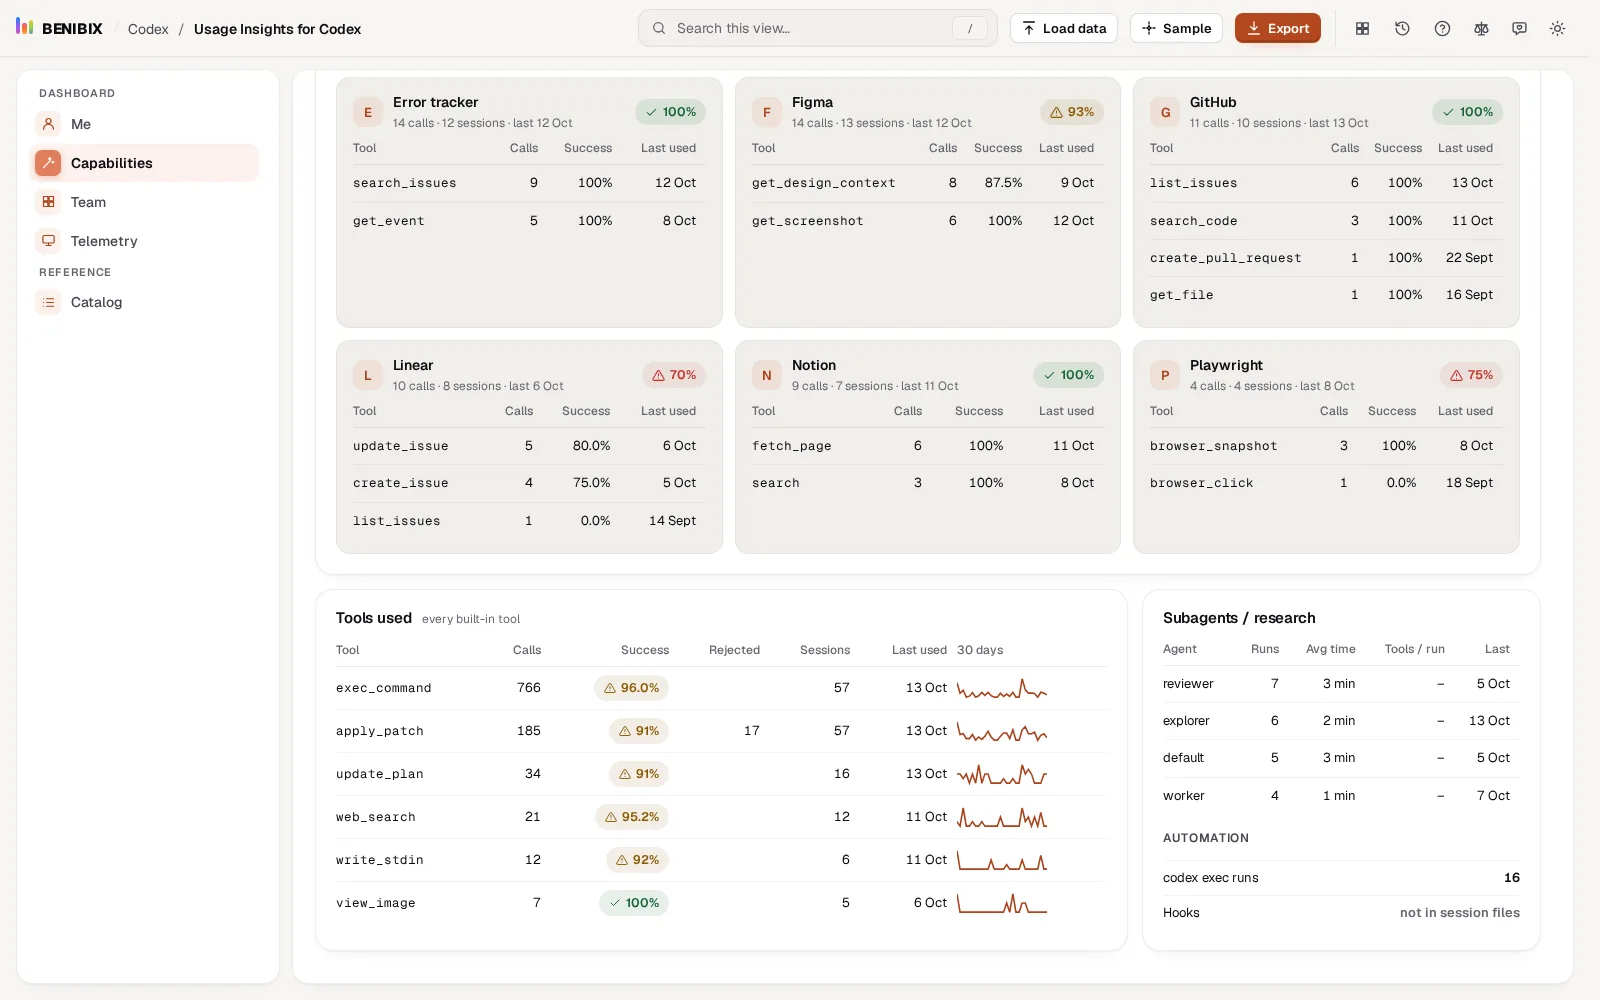Open the Me dashboard page
Viewport: 1600px width, 1000px height.
144,124
